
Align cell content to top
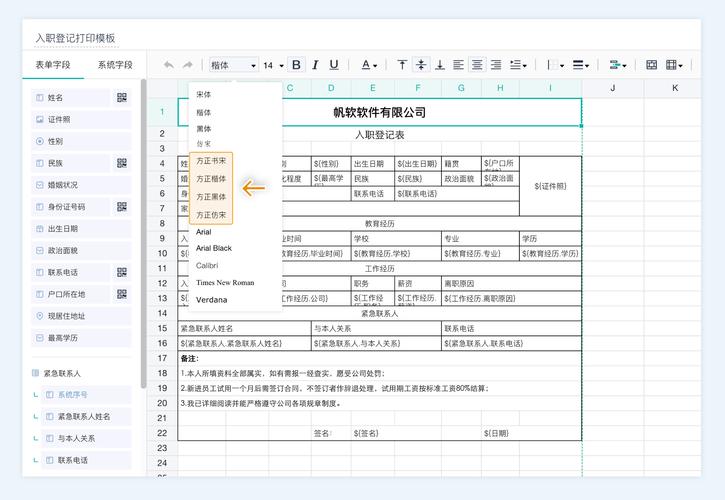[402, 65]
